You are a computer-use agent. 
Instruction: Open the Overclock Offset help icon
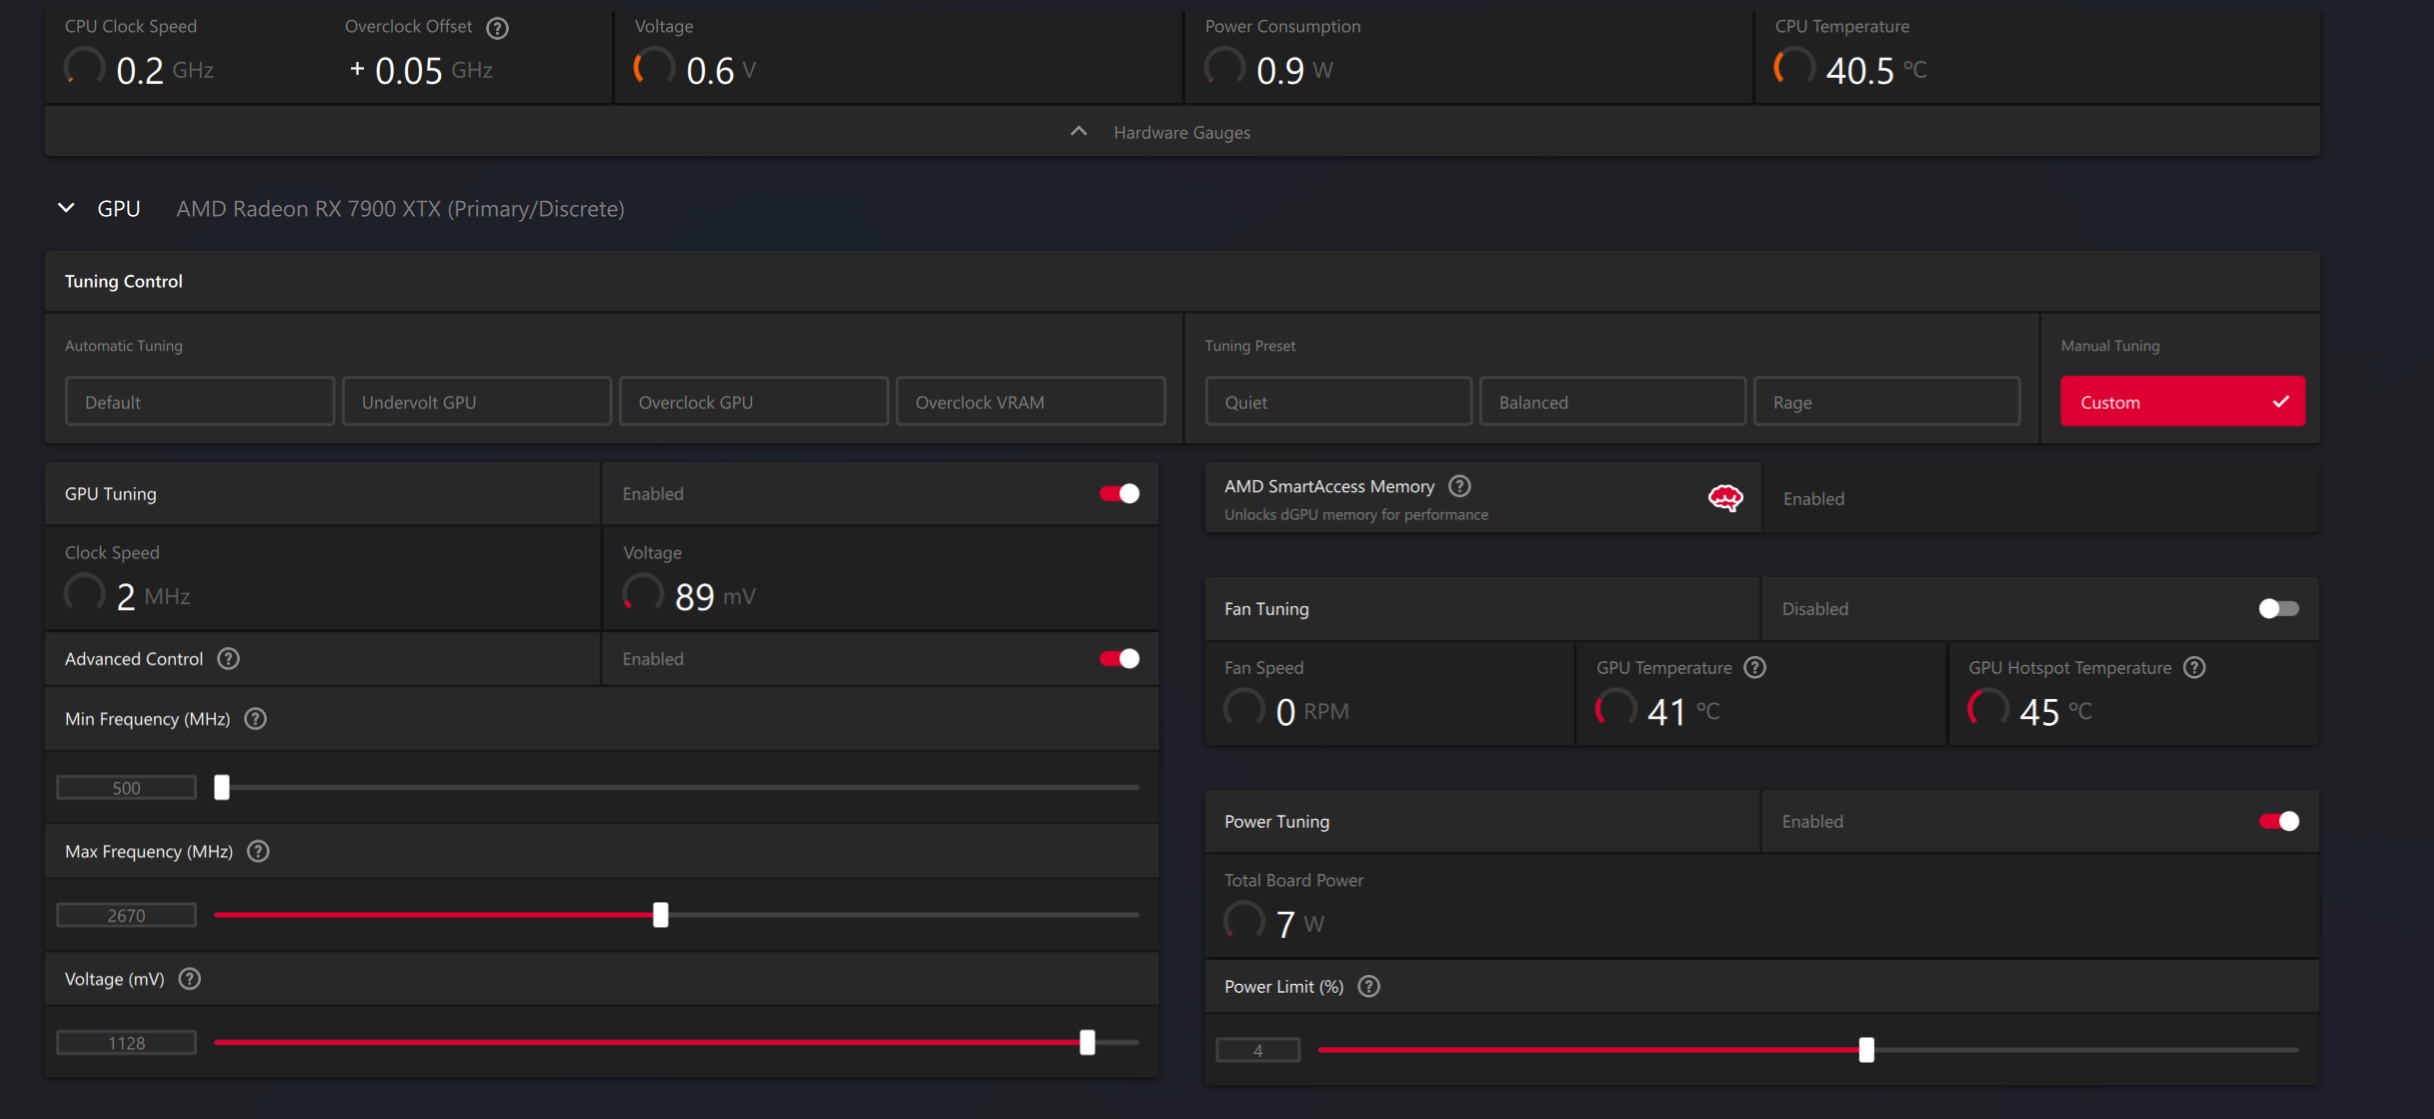[x=497, y=28]
